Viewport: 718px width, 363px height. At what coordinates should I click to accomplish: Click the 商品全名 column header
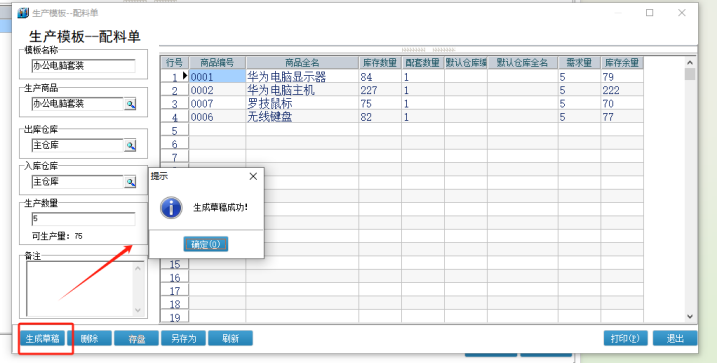(x=302, y=63)
